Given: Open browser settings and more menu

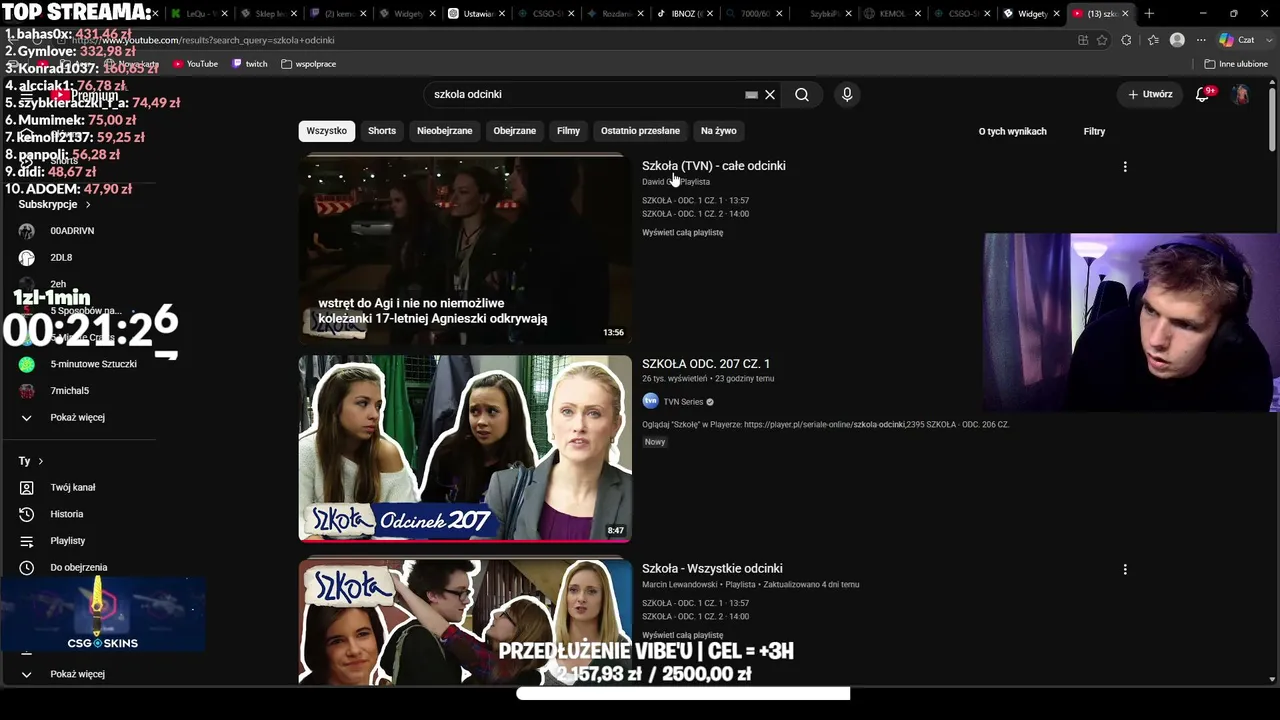Looking at the screenshot, I should click(x=1201, y=40).
